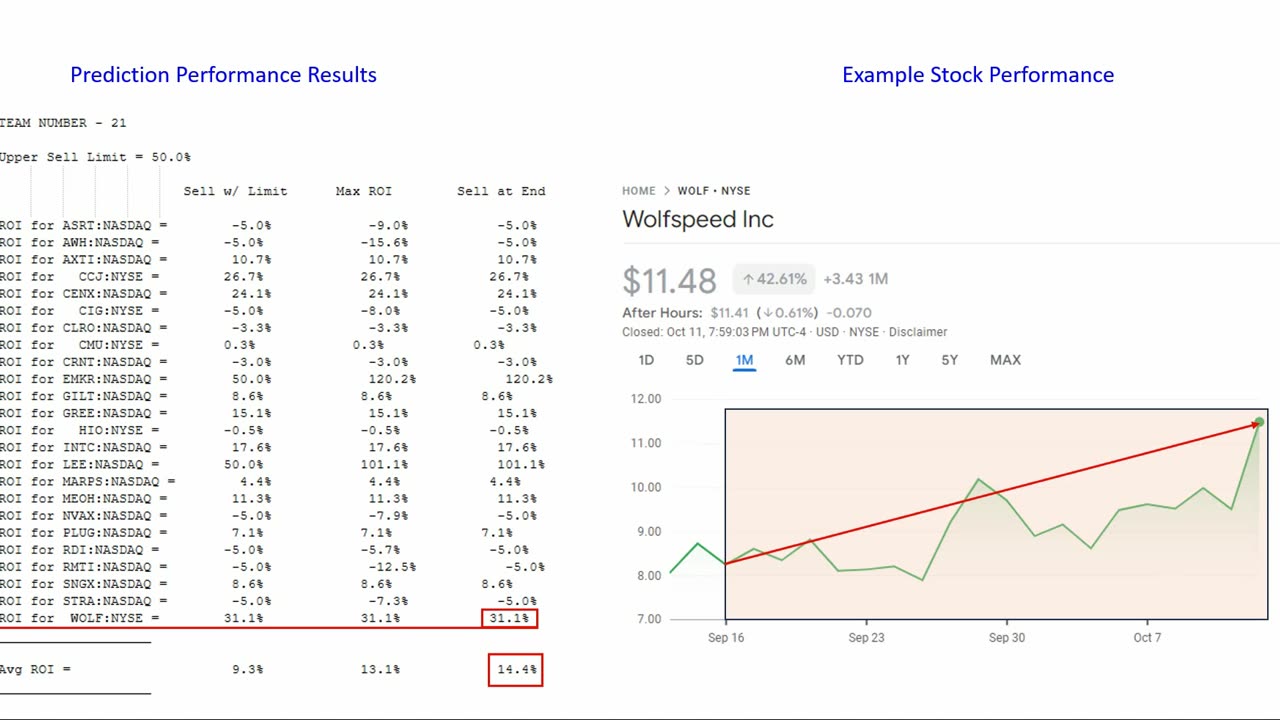Click the ROI for INTC:NASDAQ row label
1280x720 pixels.
pos(84,447)
